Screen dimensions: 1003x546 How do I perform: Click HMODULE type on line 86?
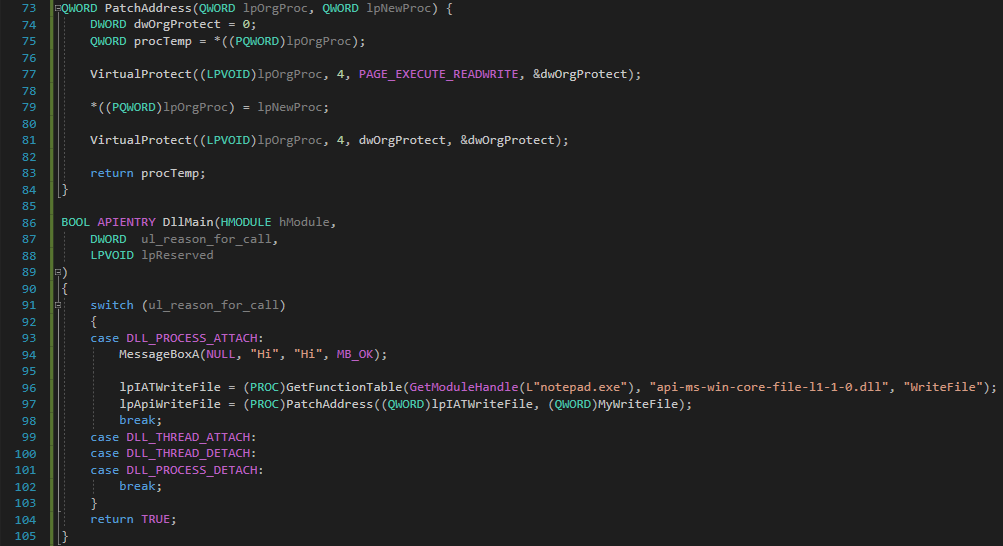point(246,222)
